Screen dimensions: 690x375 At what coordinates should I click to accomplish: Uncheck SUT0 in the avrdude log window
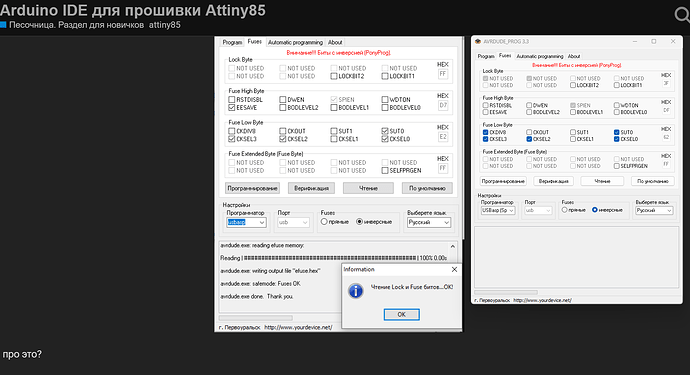pyautogui.click(x=385, y=131)
